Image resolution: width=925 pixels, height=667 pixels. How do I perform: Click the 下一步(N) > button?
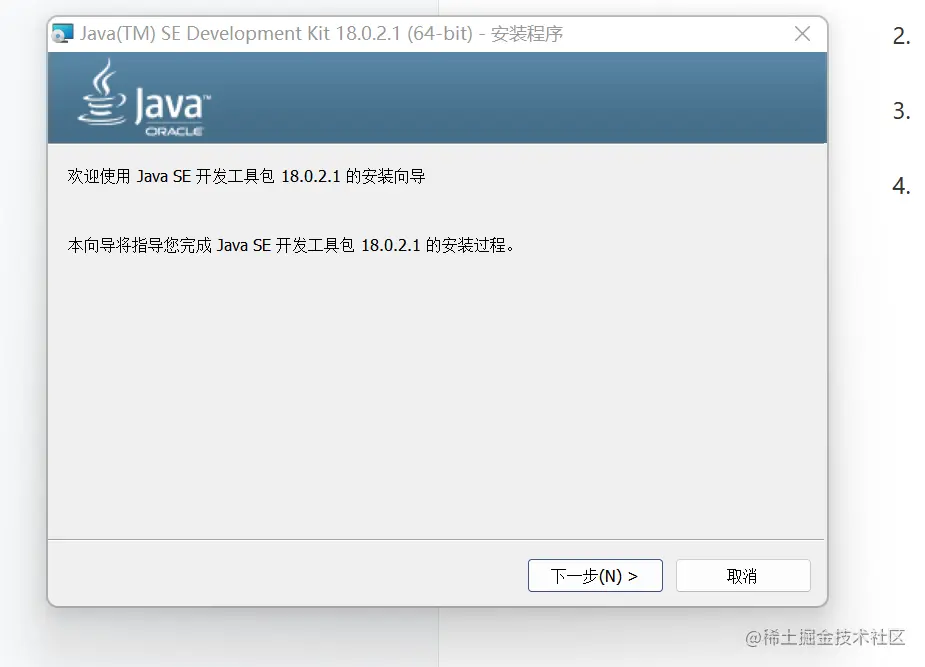(595, 576)
